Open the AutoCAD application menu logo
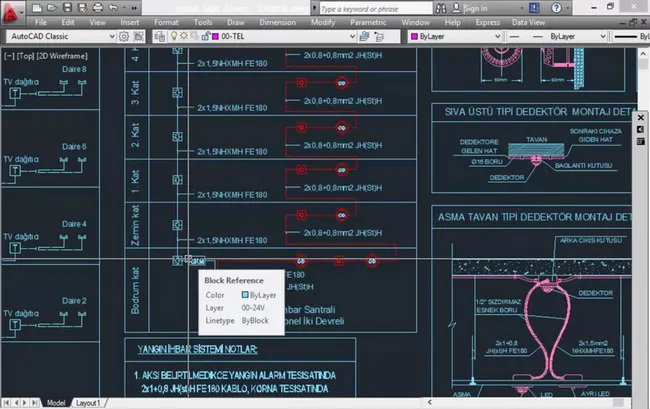Screen dimensions: 650x409 pyautogui.click(x=11, y=12)
